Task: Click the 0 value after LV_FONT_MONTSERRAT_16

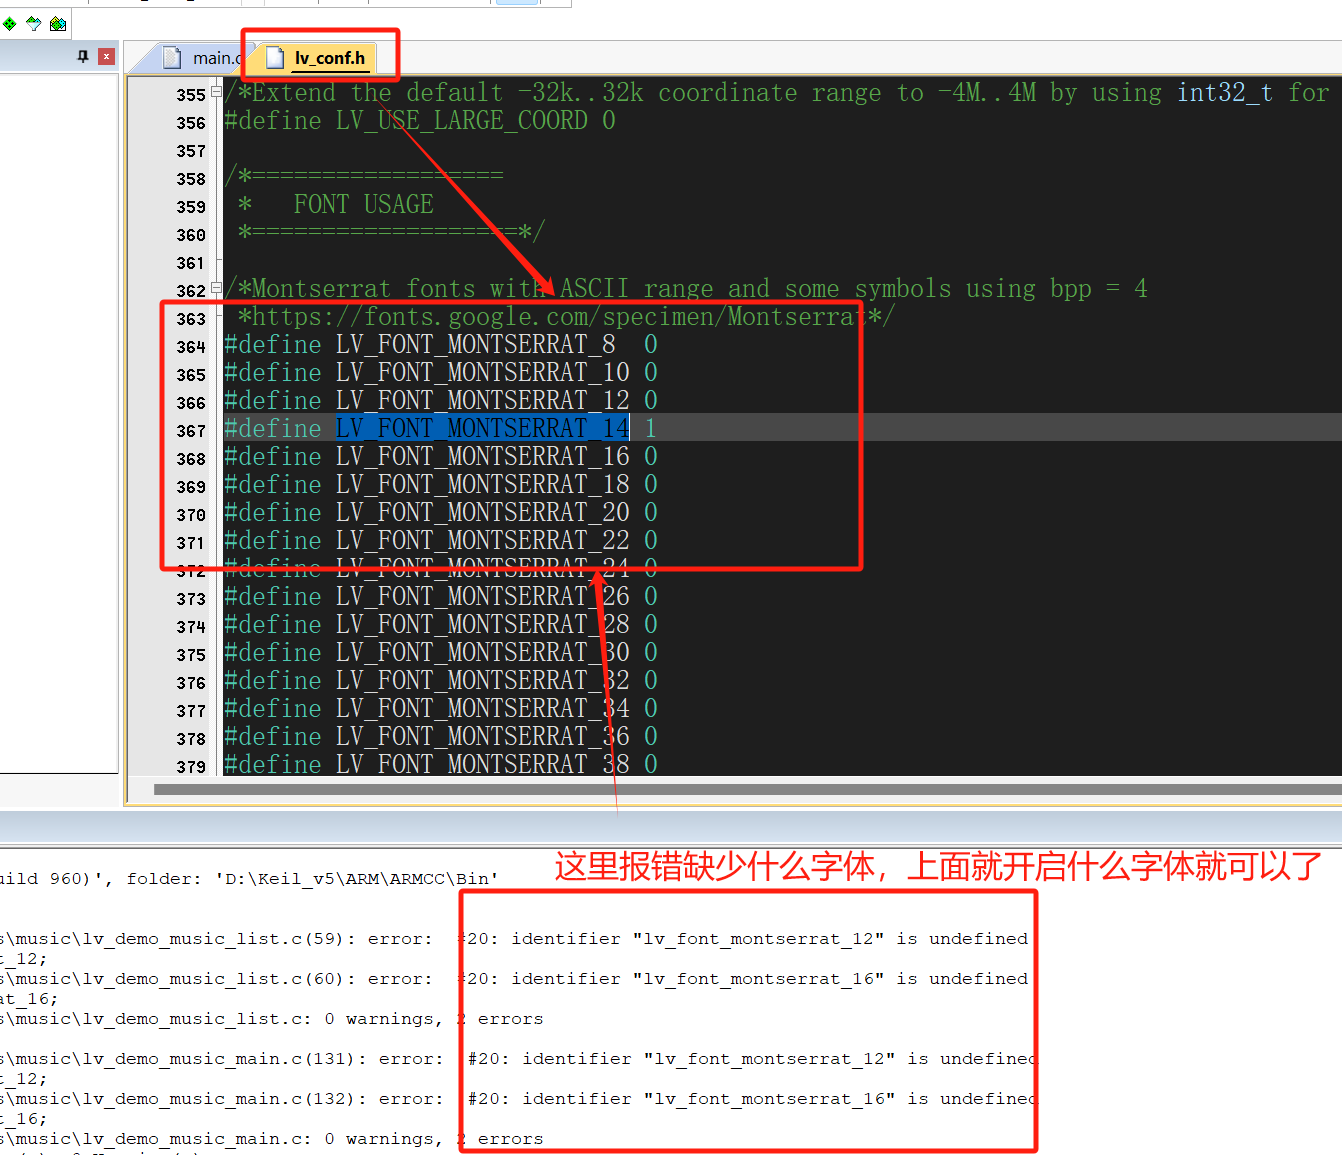Action: click(650, 456)
